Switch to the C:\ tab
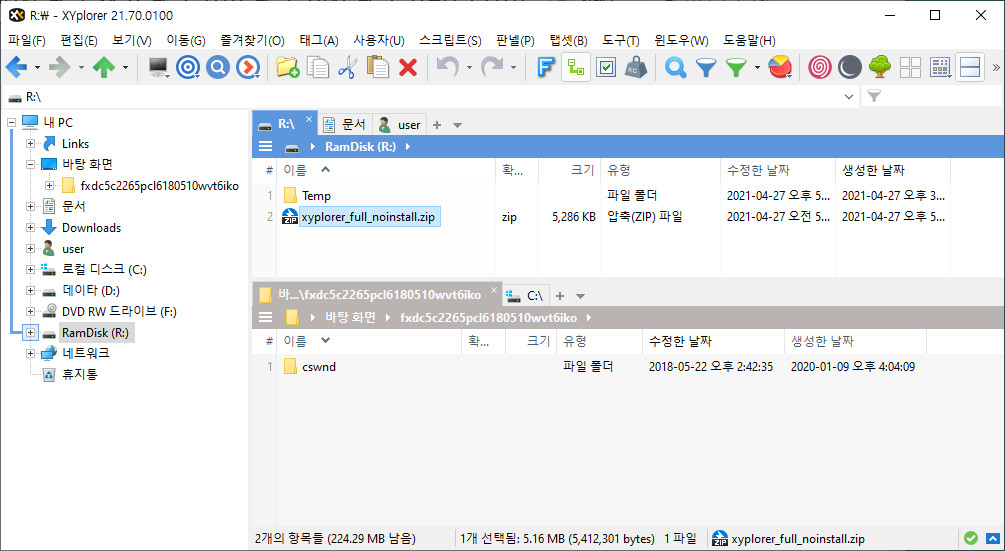The height and width of the screenshot is (551, 1005). [525, 295]
